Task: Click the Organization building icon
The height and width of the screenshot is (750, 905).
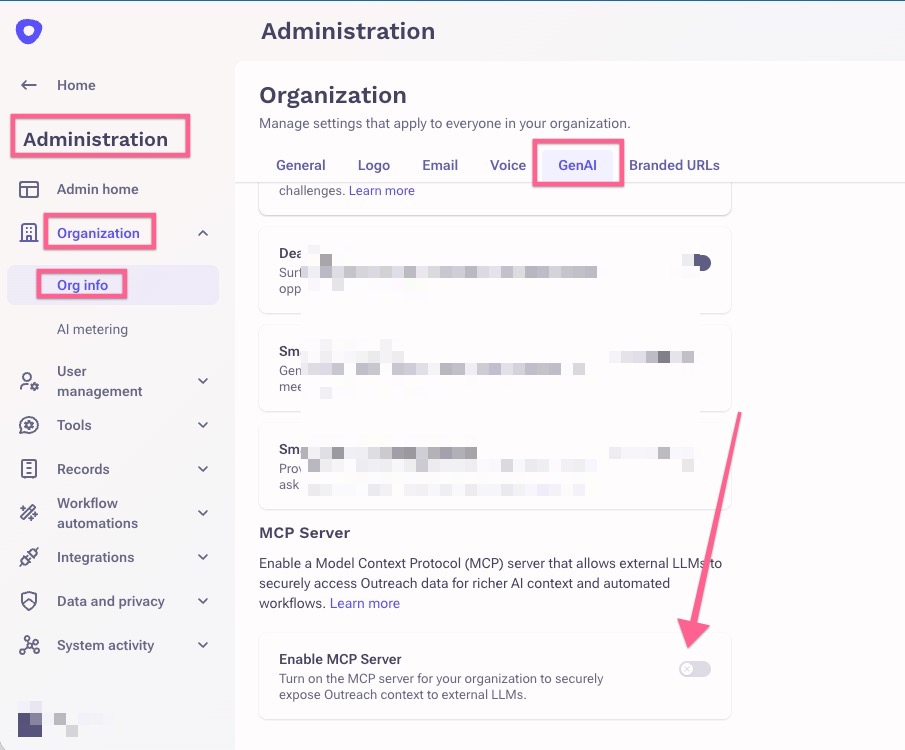Action: 29,233
